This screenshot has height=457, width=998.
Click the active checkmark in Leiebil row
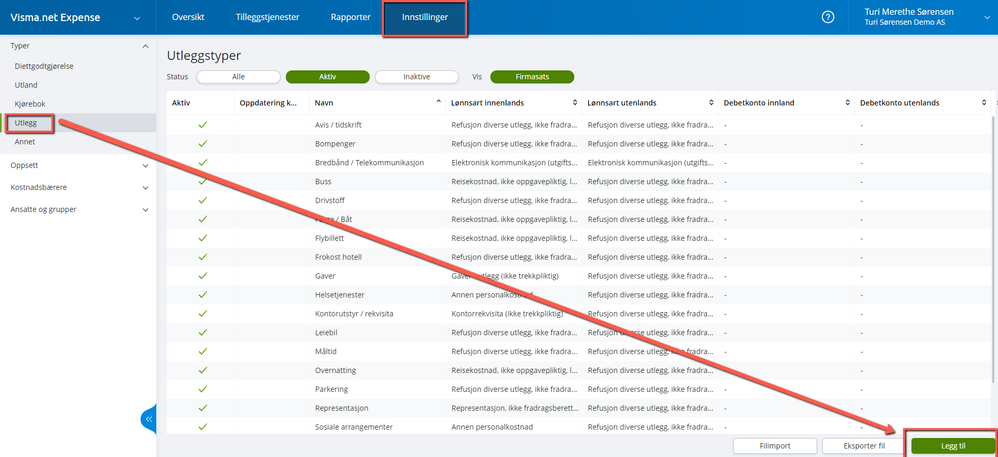point(203,332)
